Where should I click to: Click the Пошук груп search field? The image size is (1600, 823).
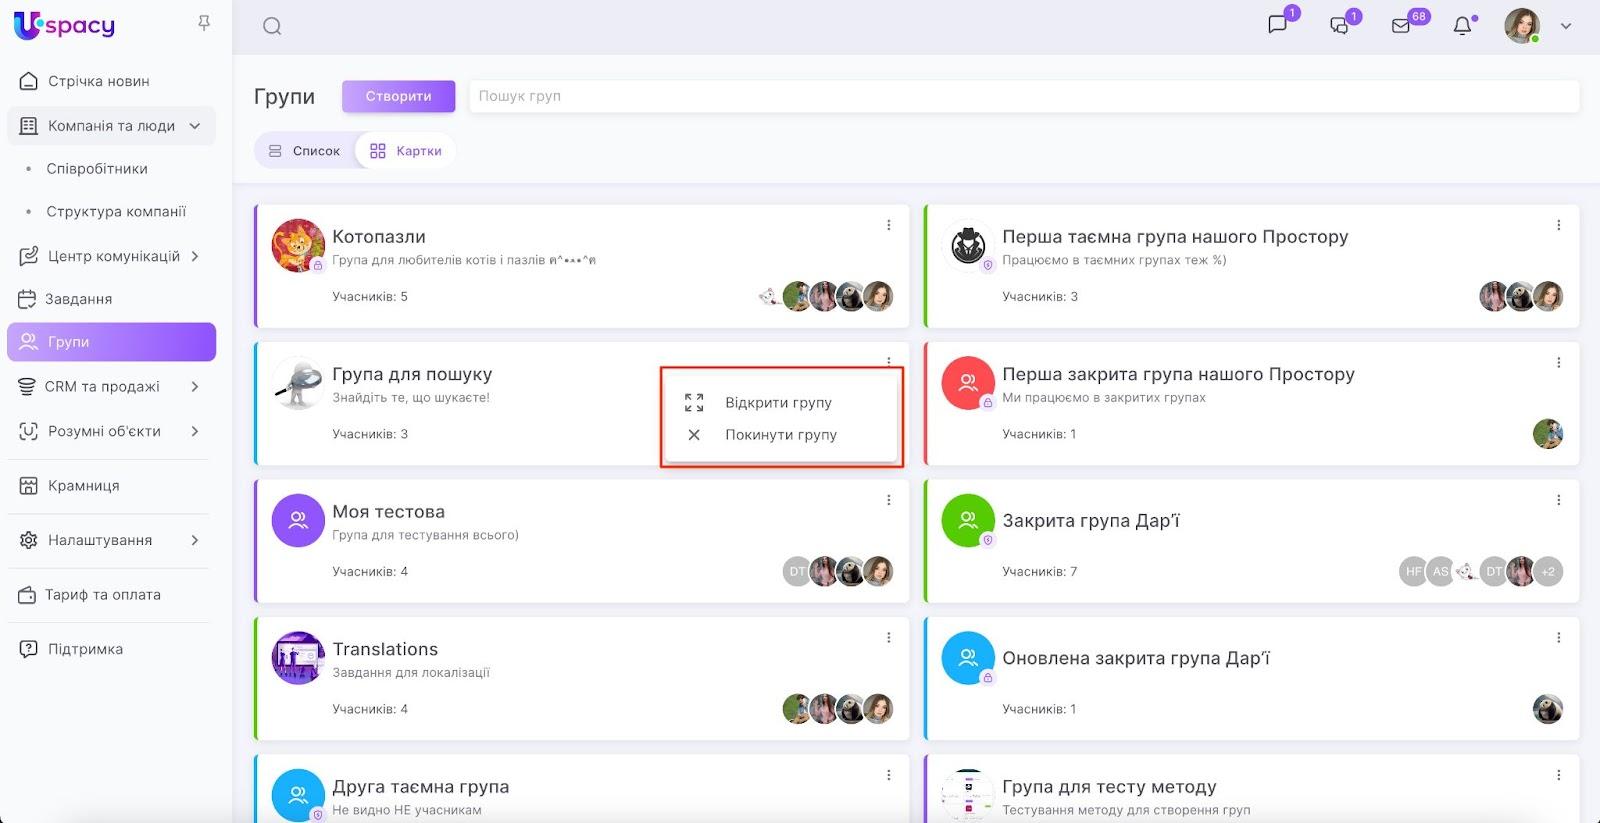point(1023,96)
